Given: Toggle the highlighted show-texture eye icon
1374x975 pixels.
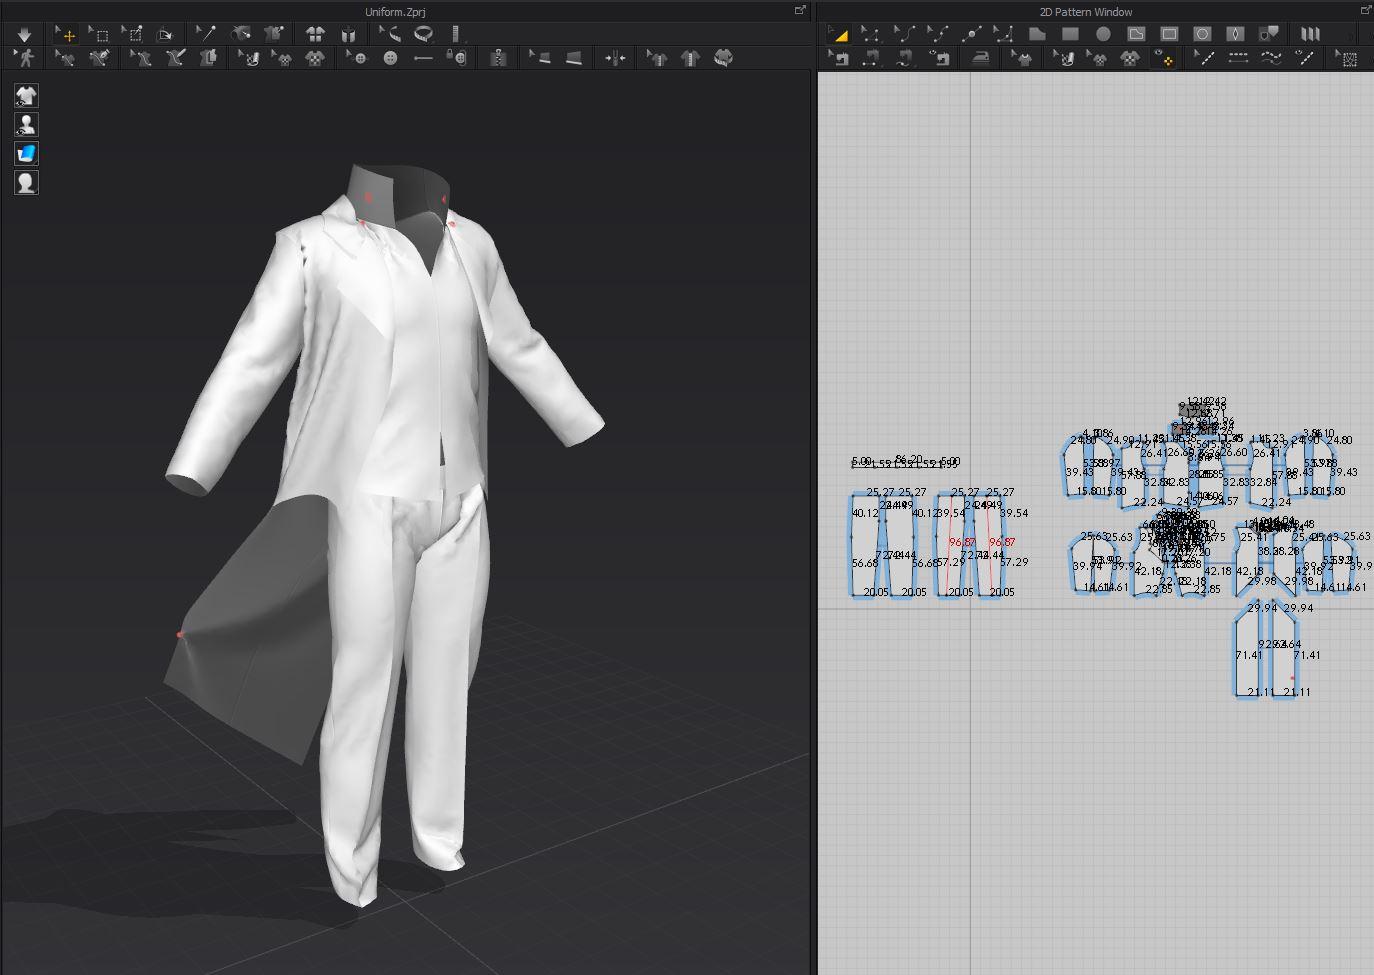Looking at the screenshot, I should click(1163, 58).
